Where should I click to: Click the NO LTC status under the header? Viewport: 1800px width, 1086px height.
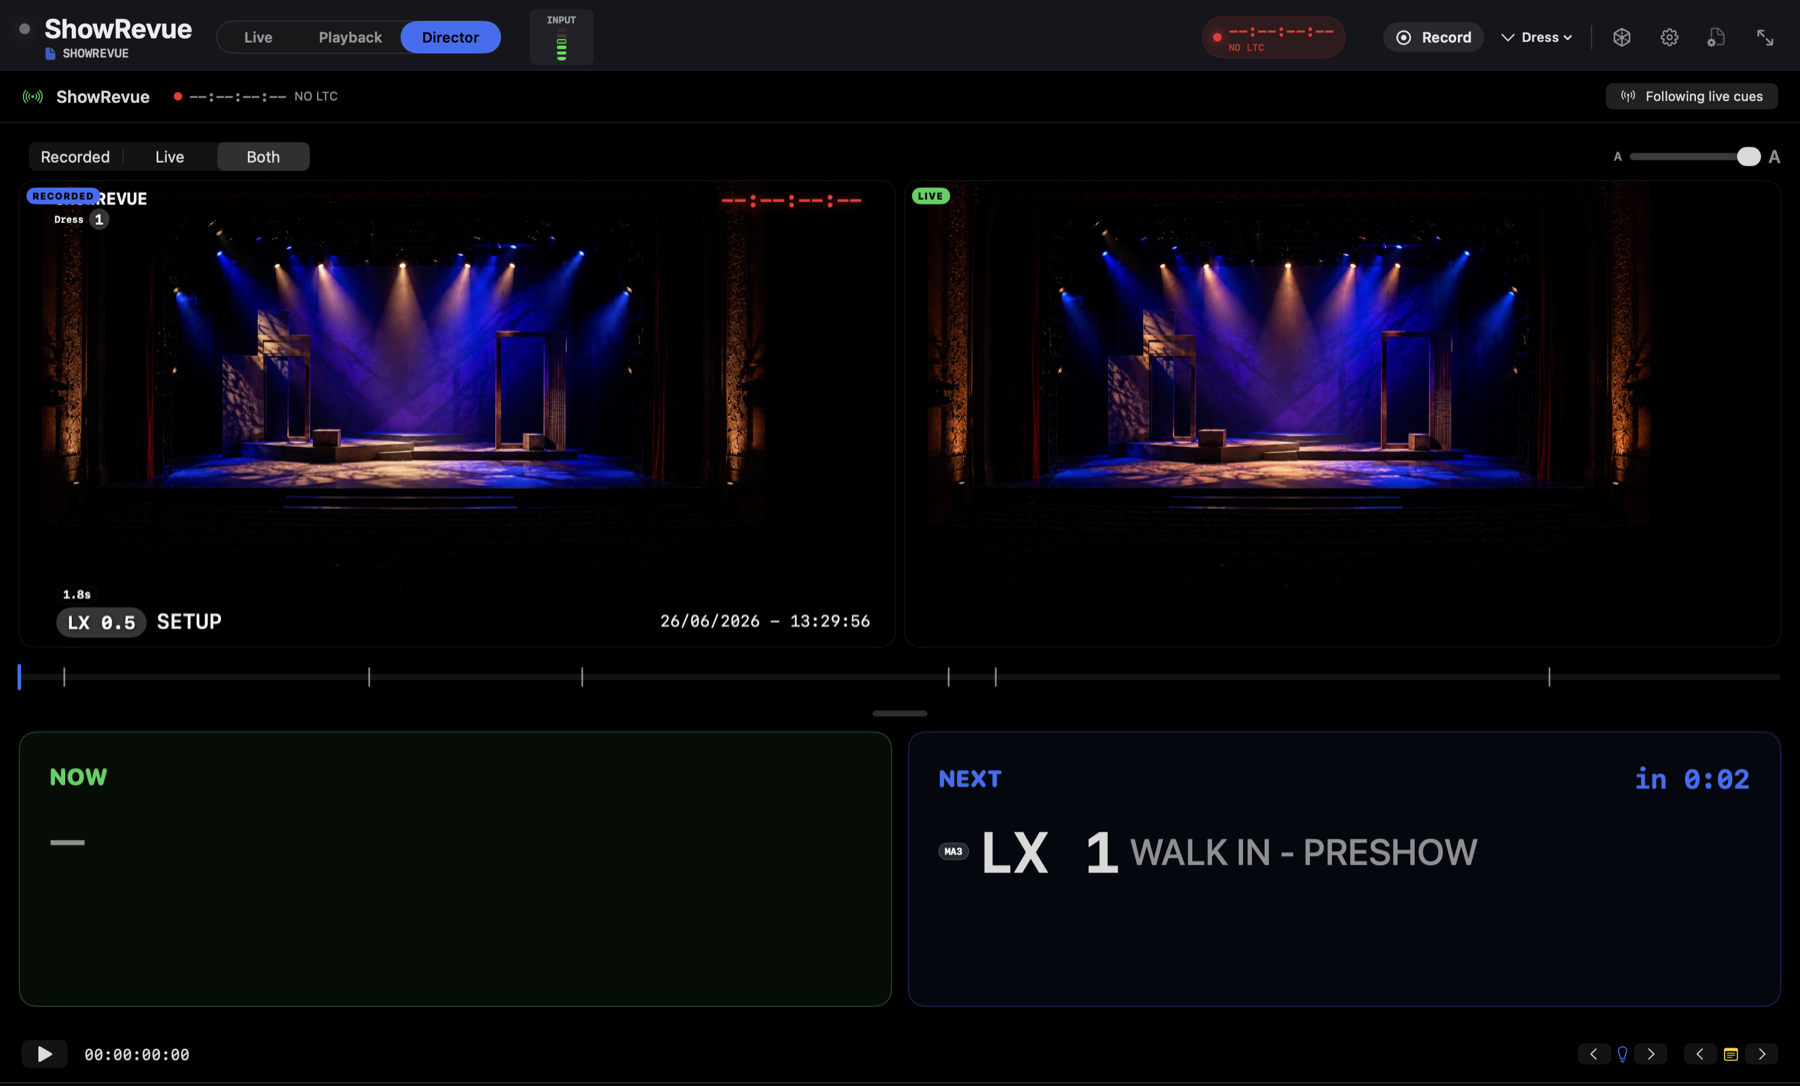click(316, 96)
